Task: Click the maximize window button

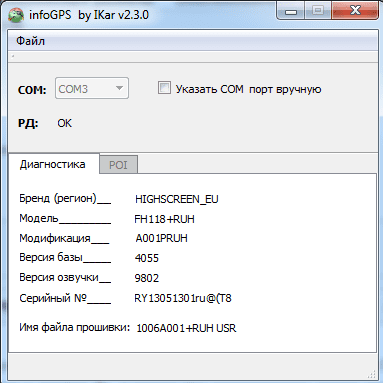Action: click(x=318, y=12)
